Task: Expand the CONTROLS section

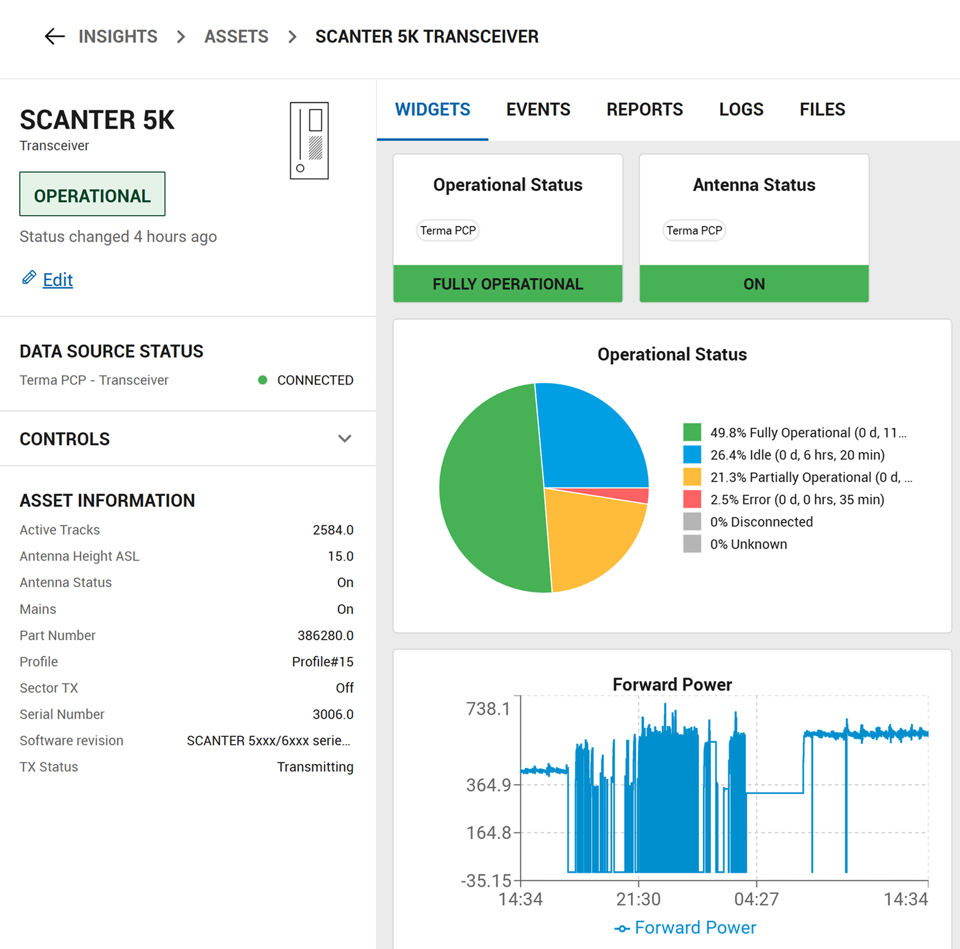Action: [344, 438]
